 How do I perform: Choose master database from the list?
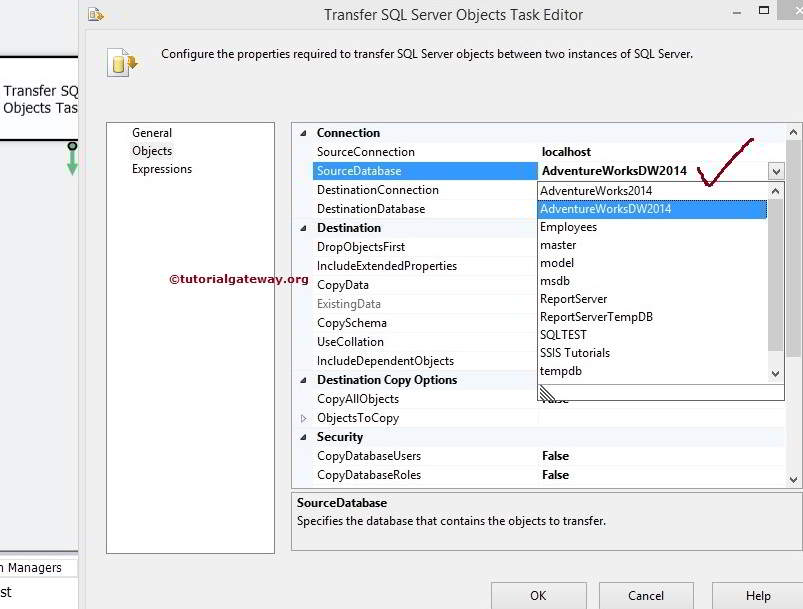pyautogui.click(x=652, y=245)
